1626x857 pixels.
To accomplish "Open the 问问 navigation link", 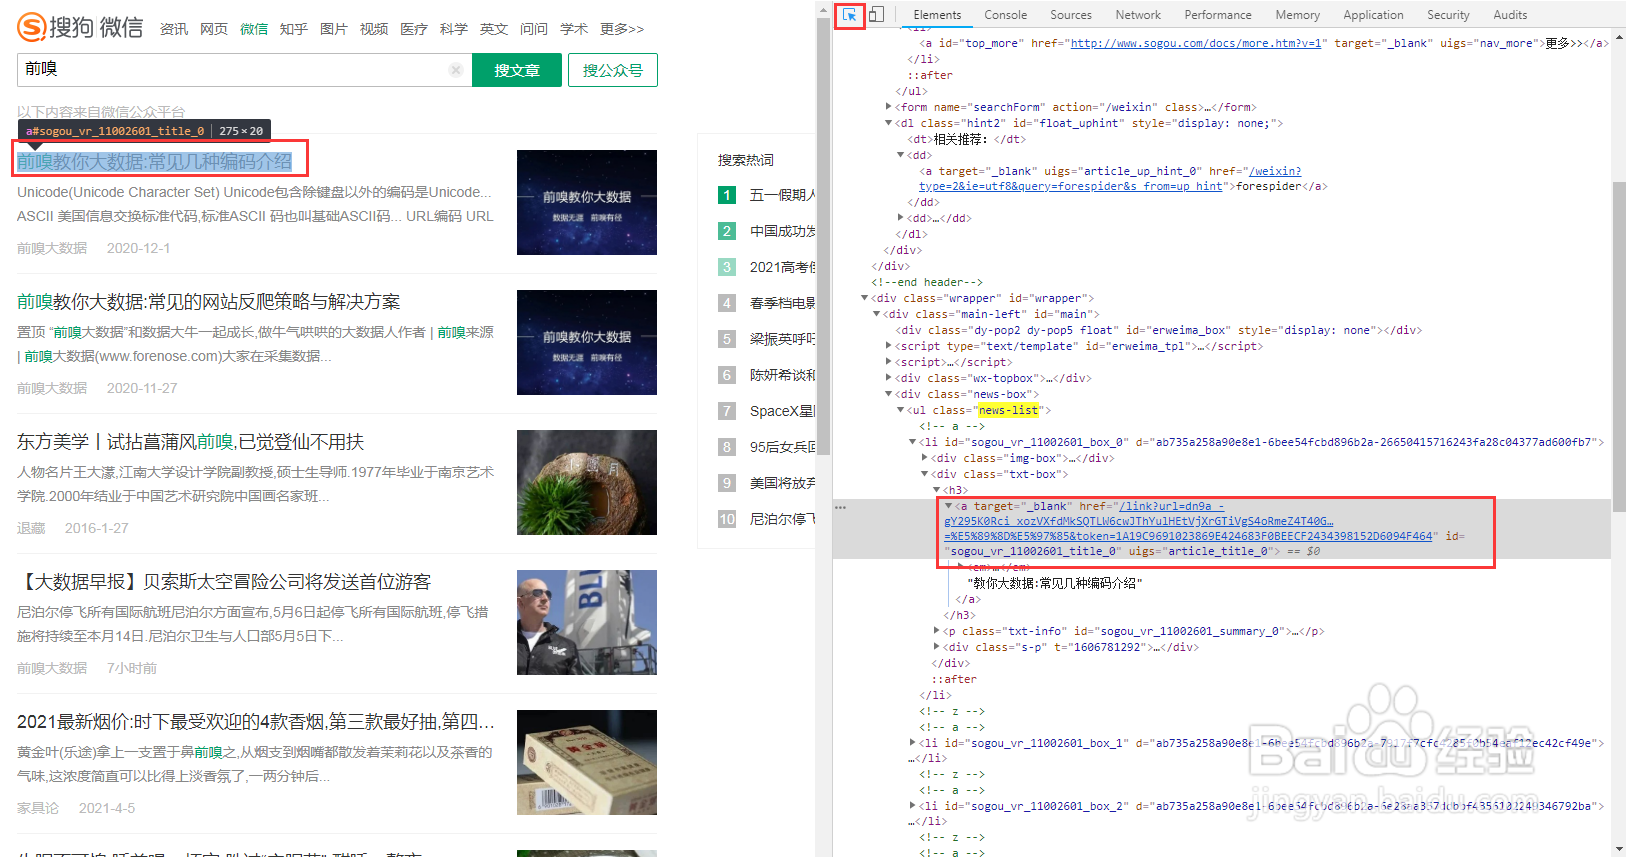I will (x=534, y=29).
